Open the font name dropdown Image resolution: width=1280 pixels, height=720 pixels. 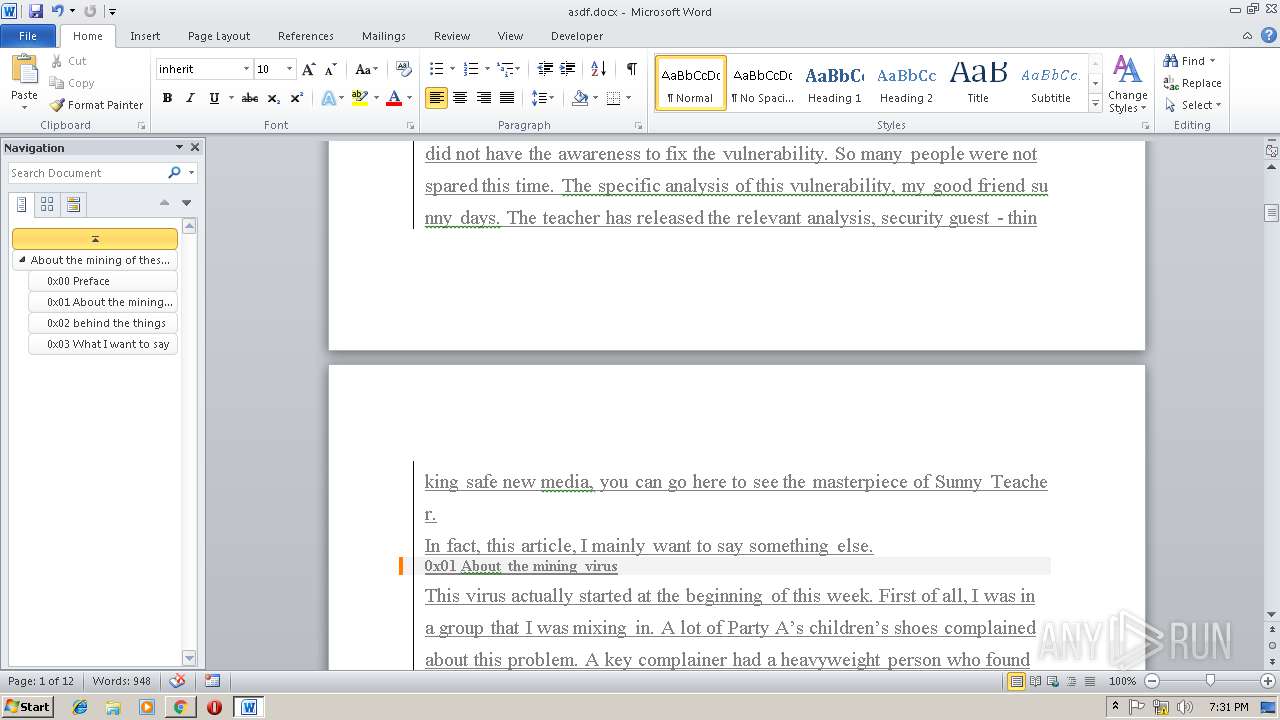(x=246, y=69)
